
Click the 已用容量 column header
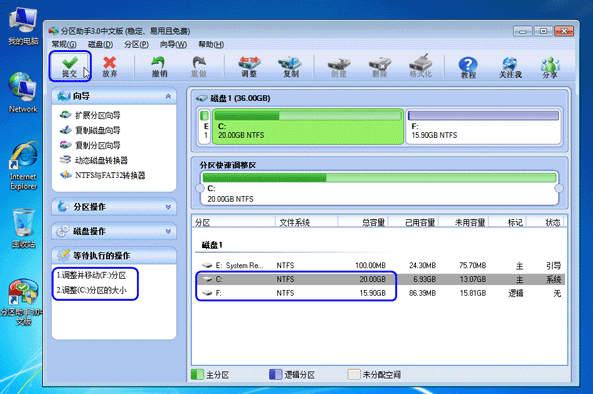[x=413, y=222]
